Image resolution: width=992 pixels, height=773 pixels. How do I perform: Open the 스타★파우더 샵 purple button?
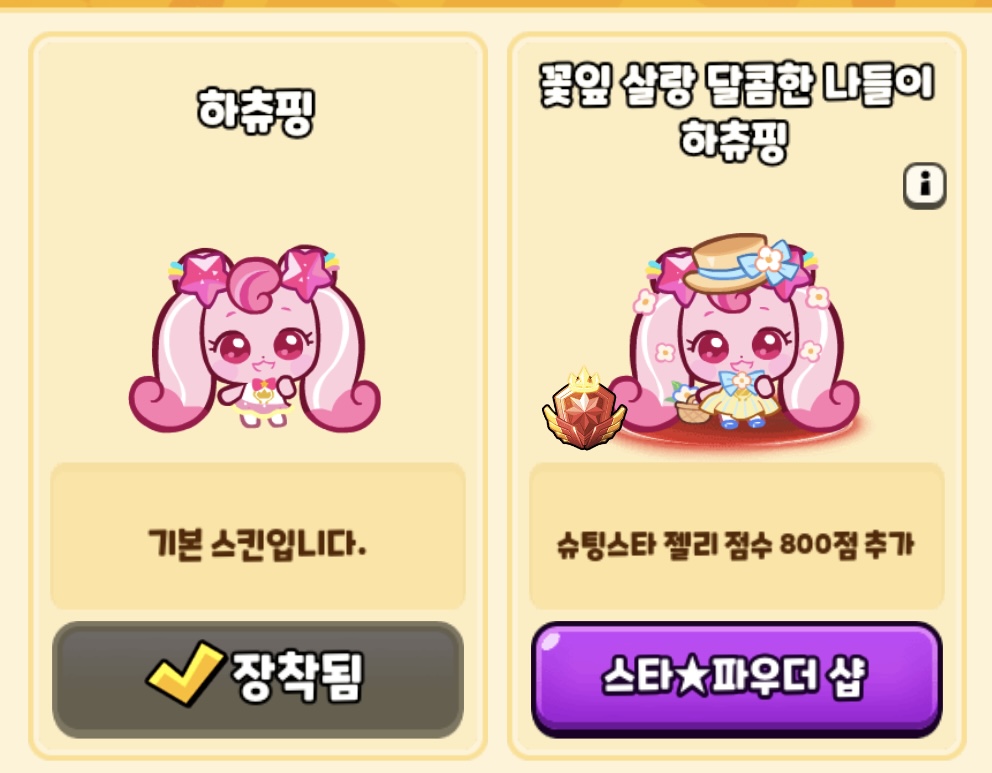736,679
